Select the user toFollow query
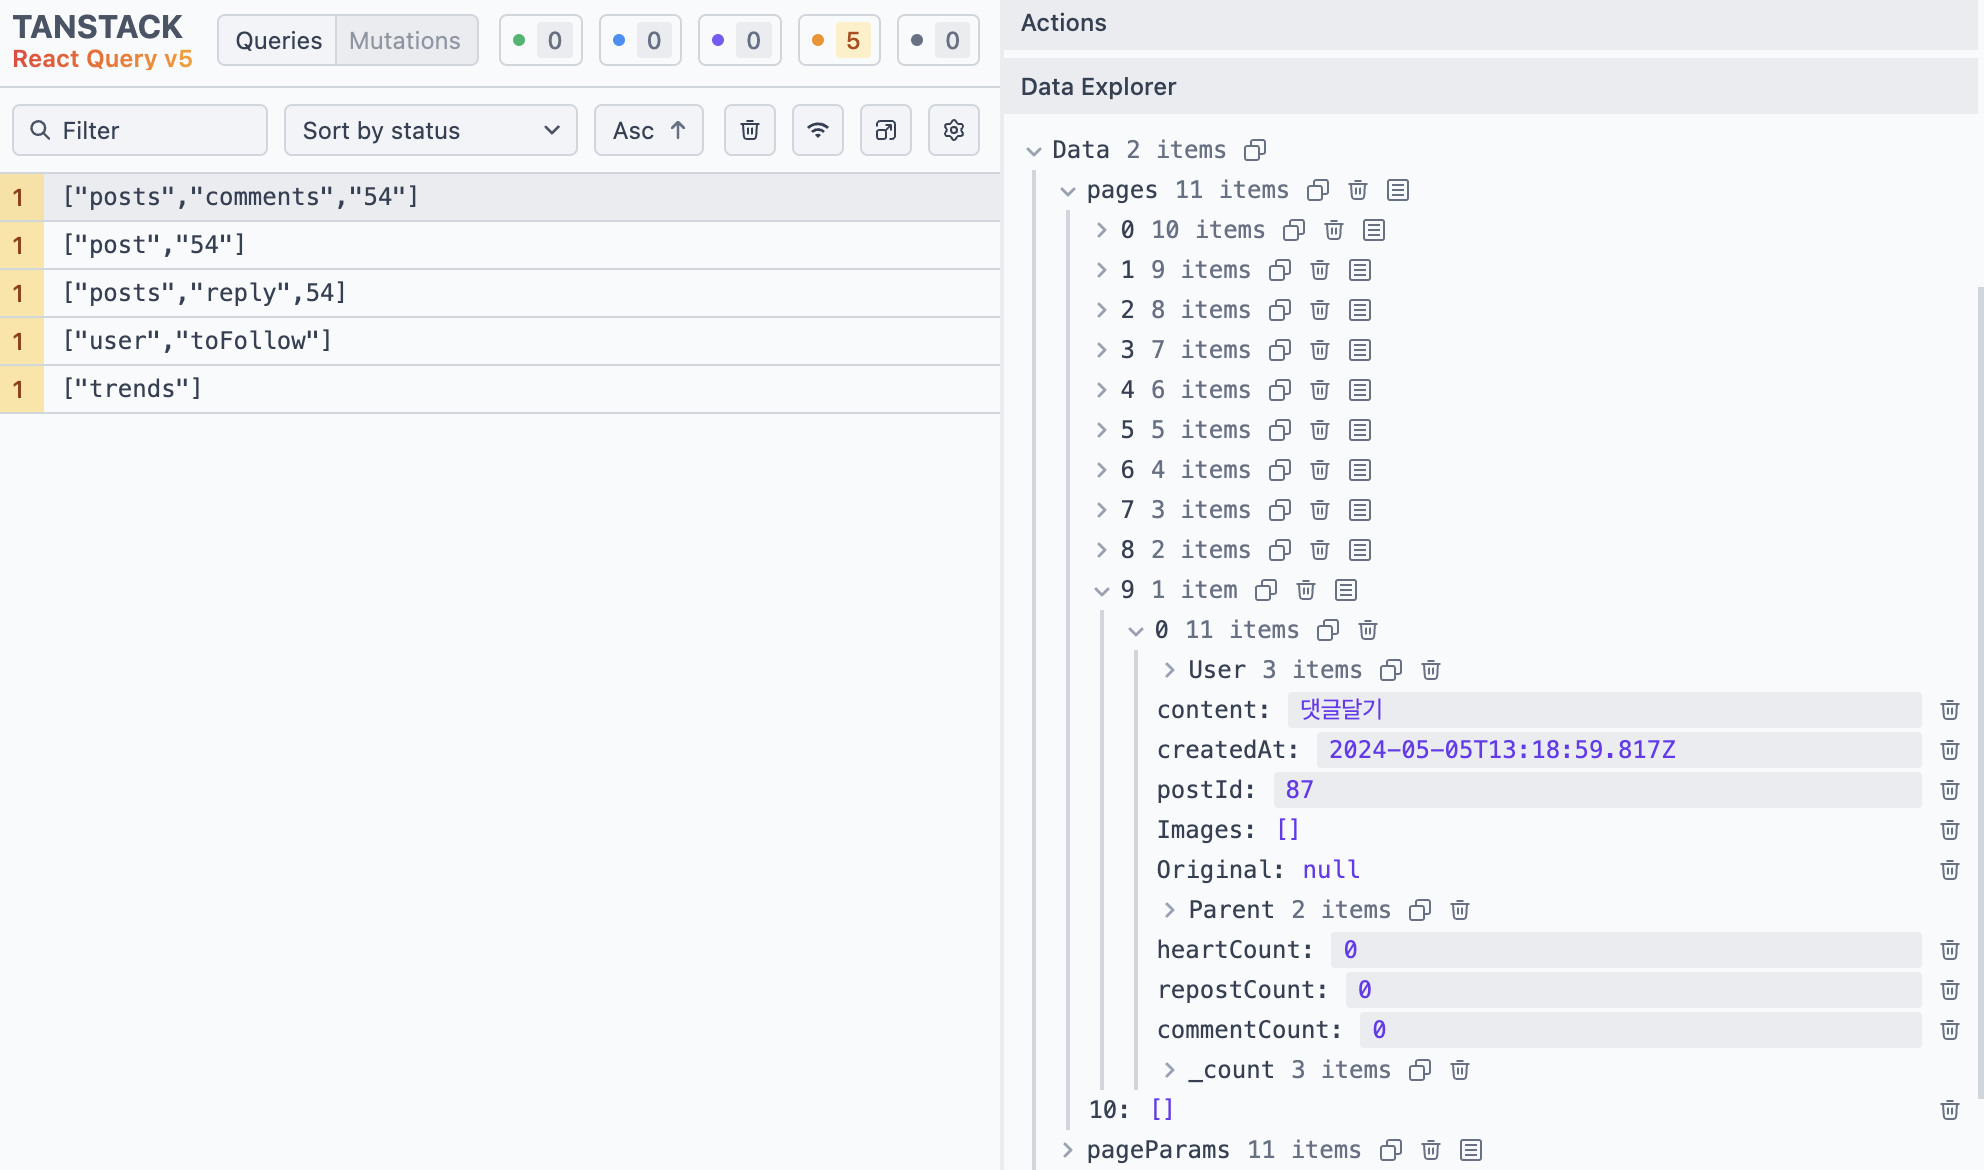1984x1170 pixels. click(x=500, y=341)
